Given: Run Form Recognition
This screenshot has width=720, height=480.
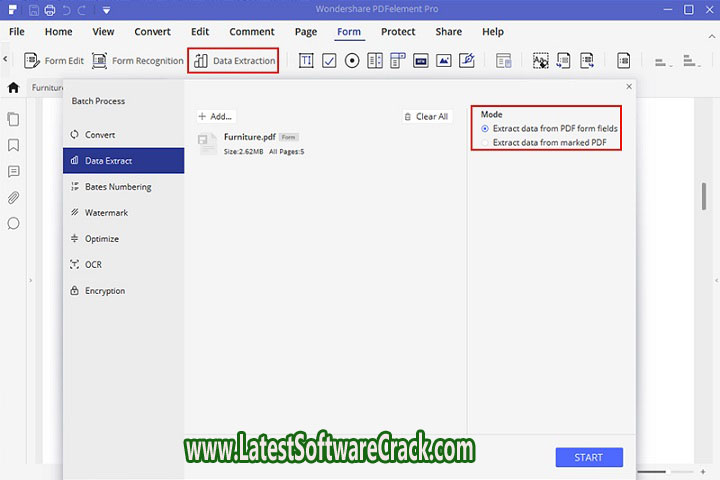Looking at the screenshot, I should click(x=137, y=61).
